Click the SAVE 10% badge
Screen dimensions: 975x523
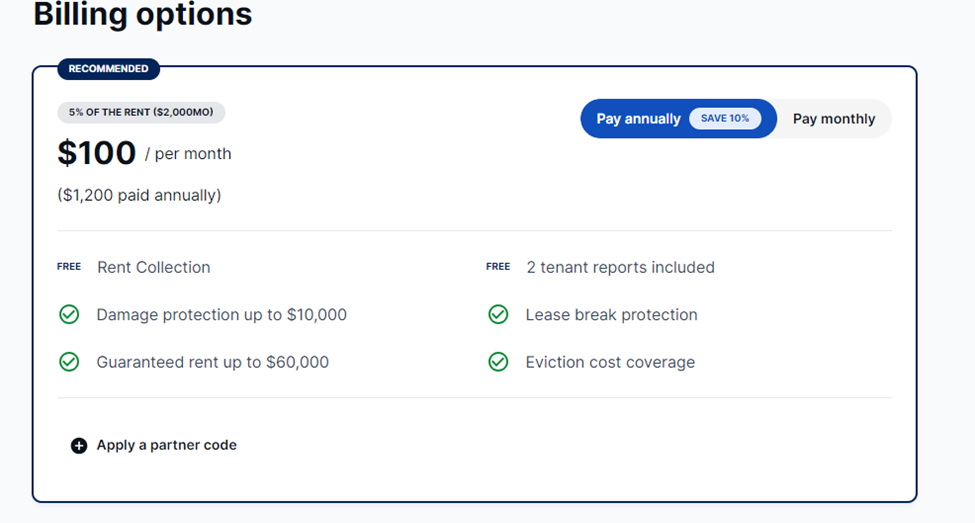[x=725, y=118]
